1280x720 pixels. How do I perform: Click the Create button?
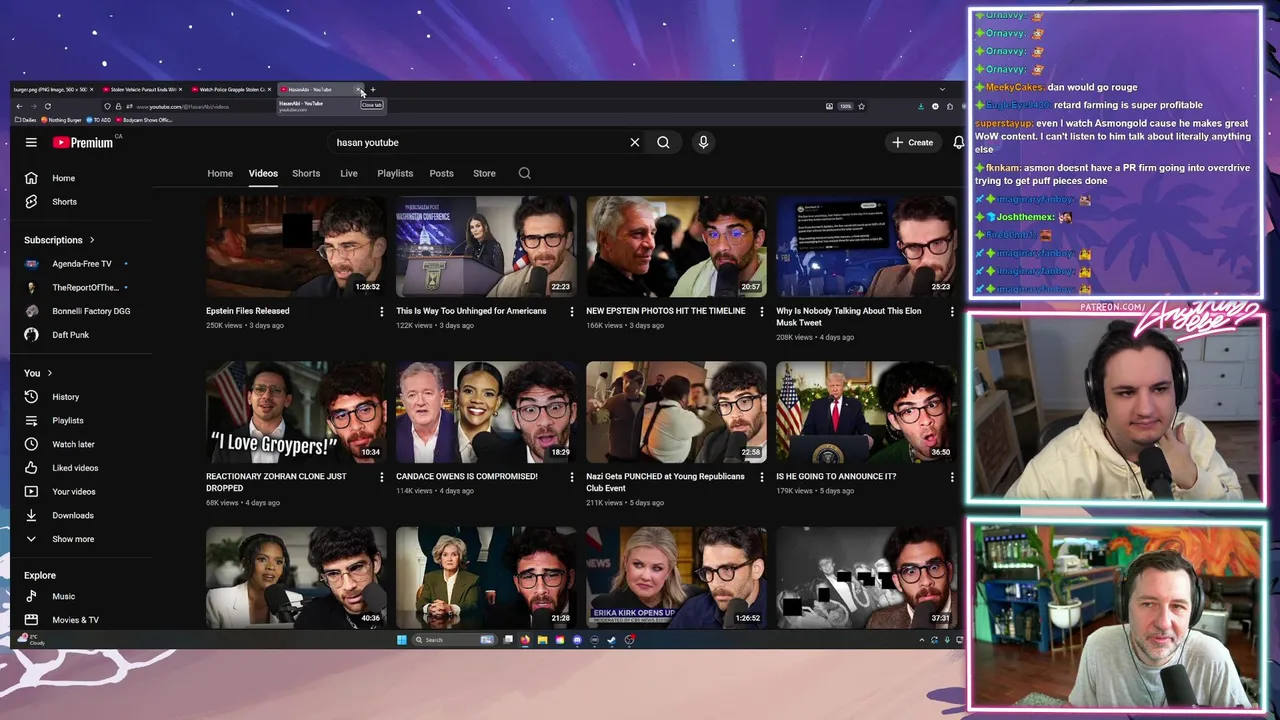[x=912, y=142]
